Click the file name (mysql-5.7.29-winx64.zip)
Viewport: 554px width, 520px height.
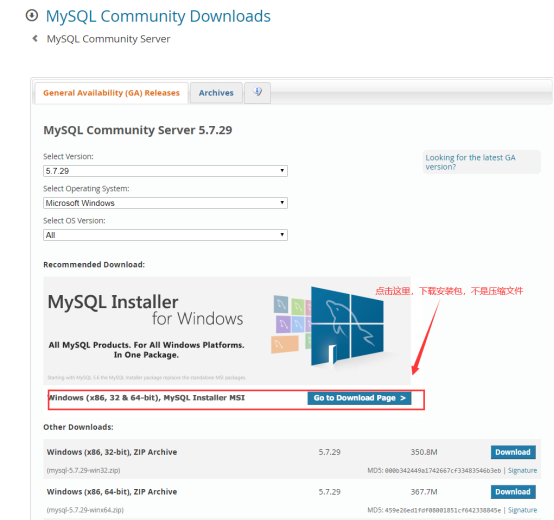[x=85, y=510]
